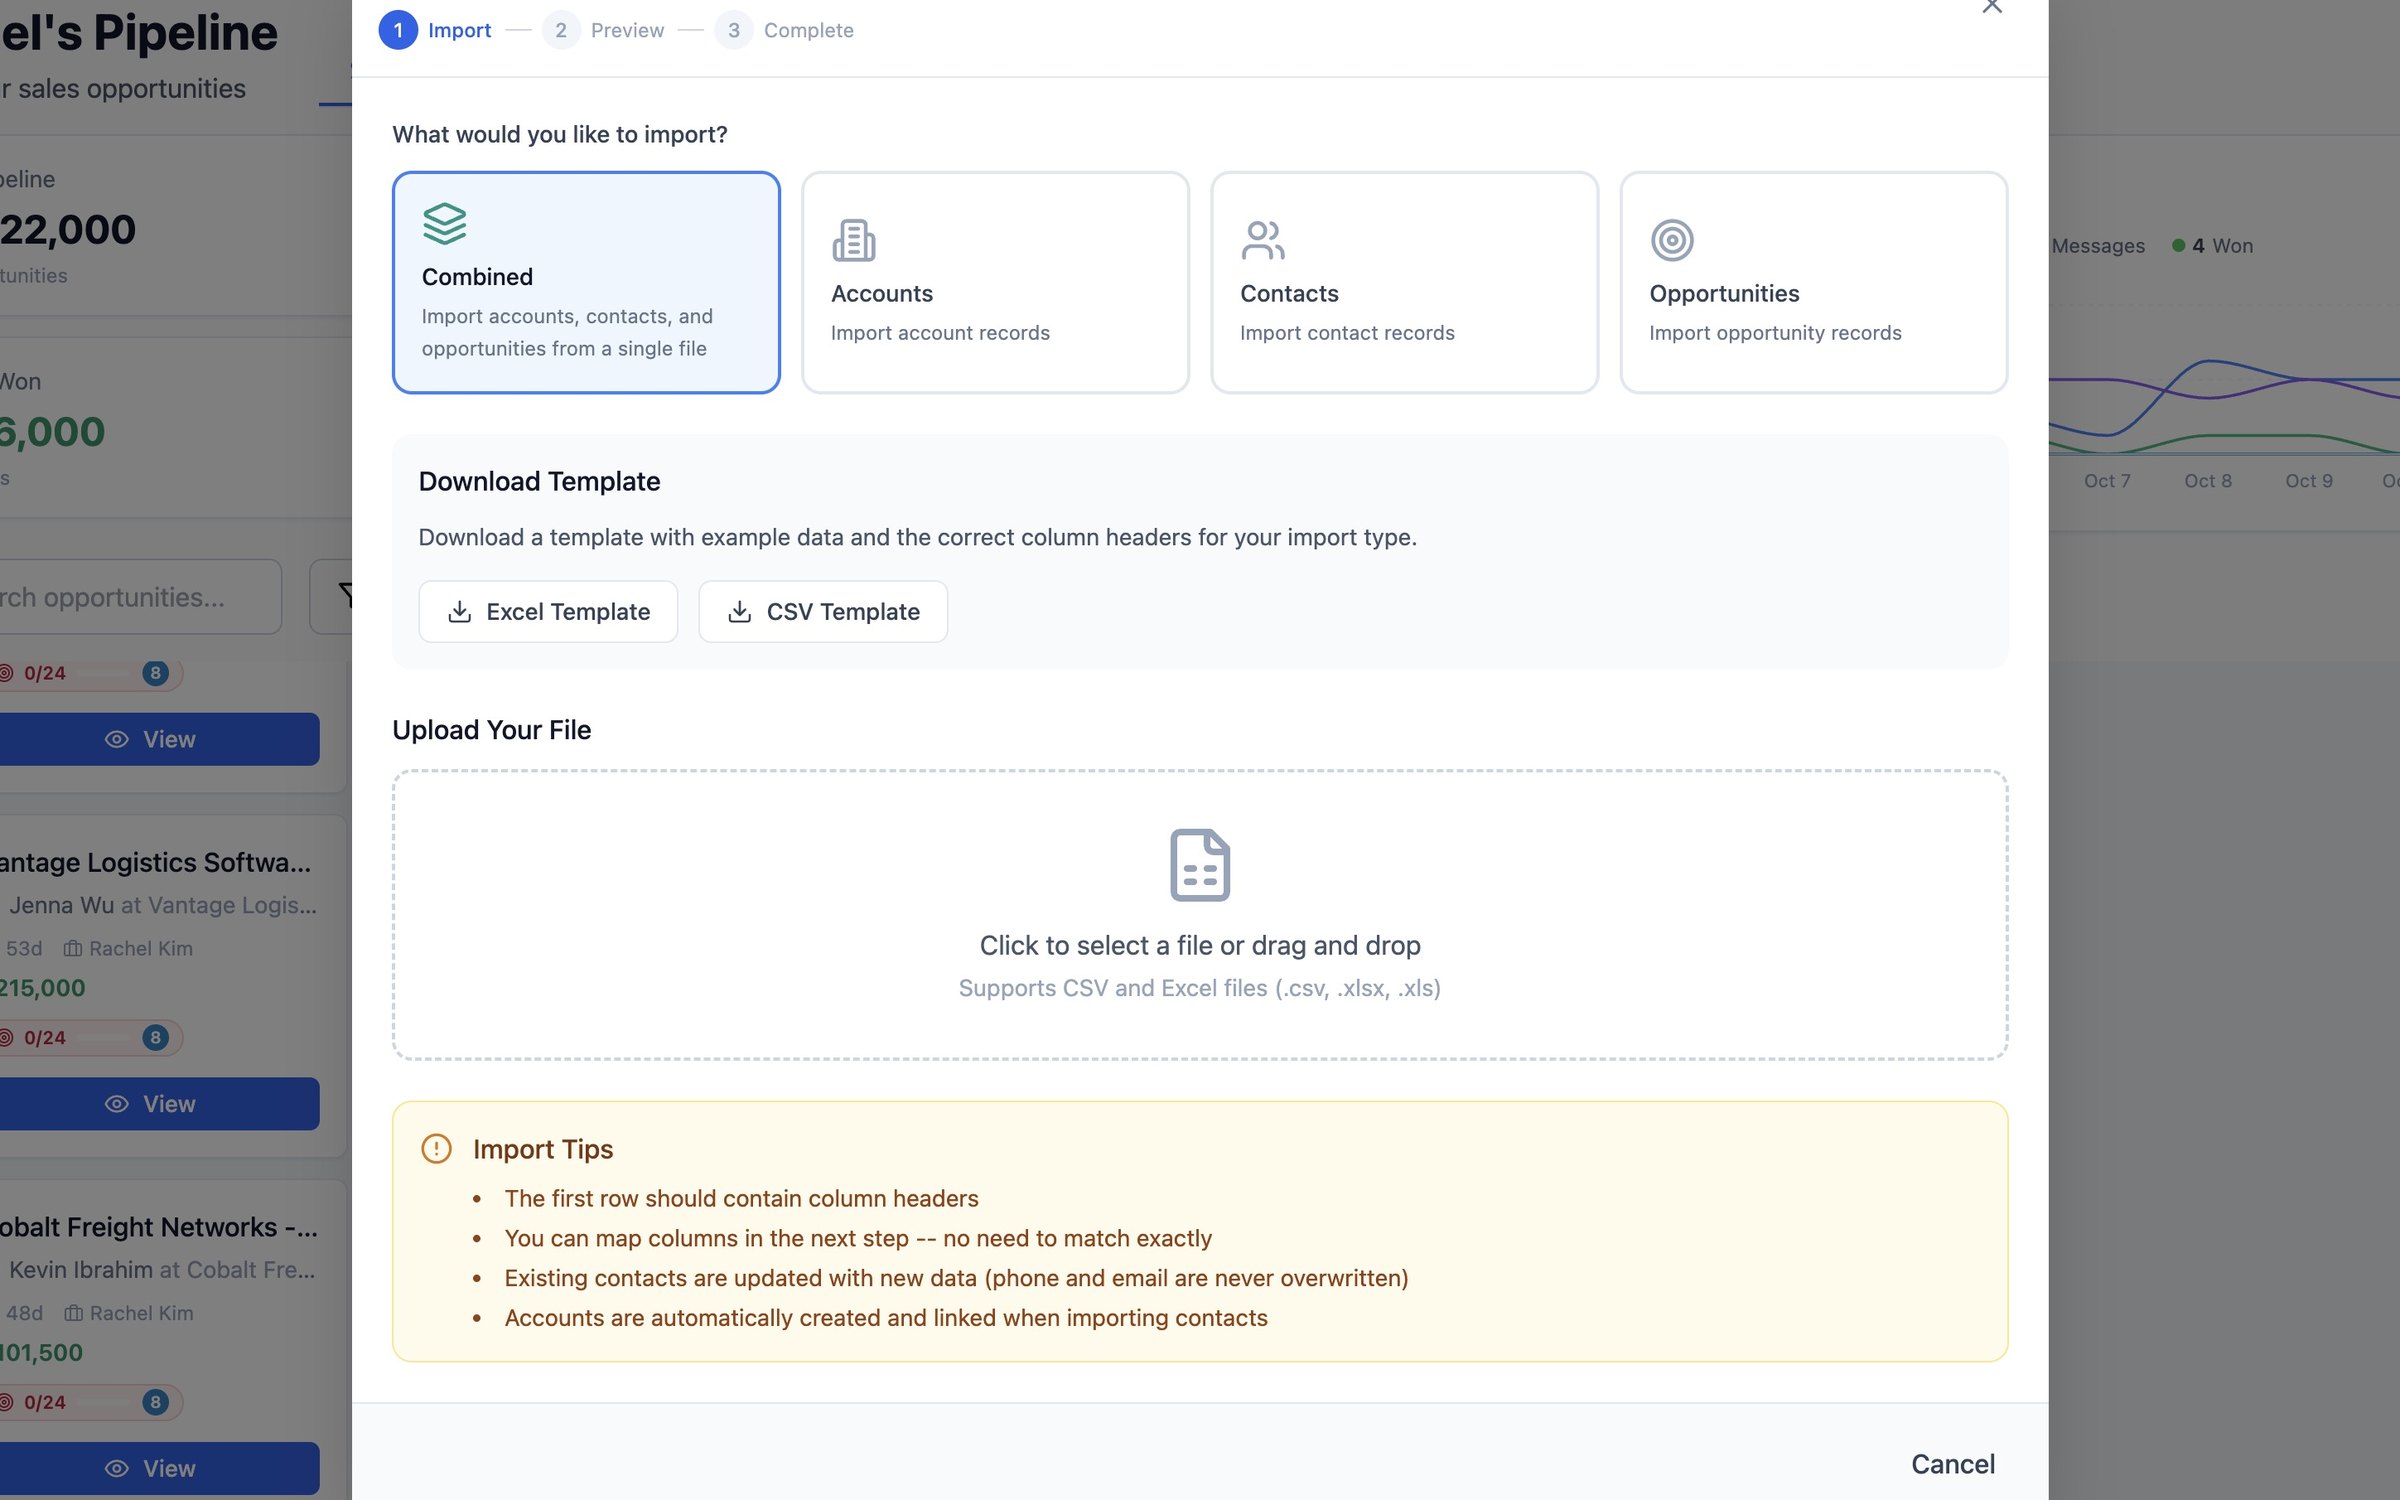Screen dimensions: 2400x1500
Task: Click the first View button above Vantage card
Action: (x=160, y=739)
